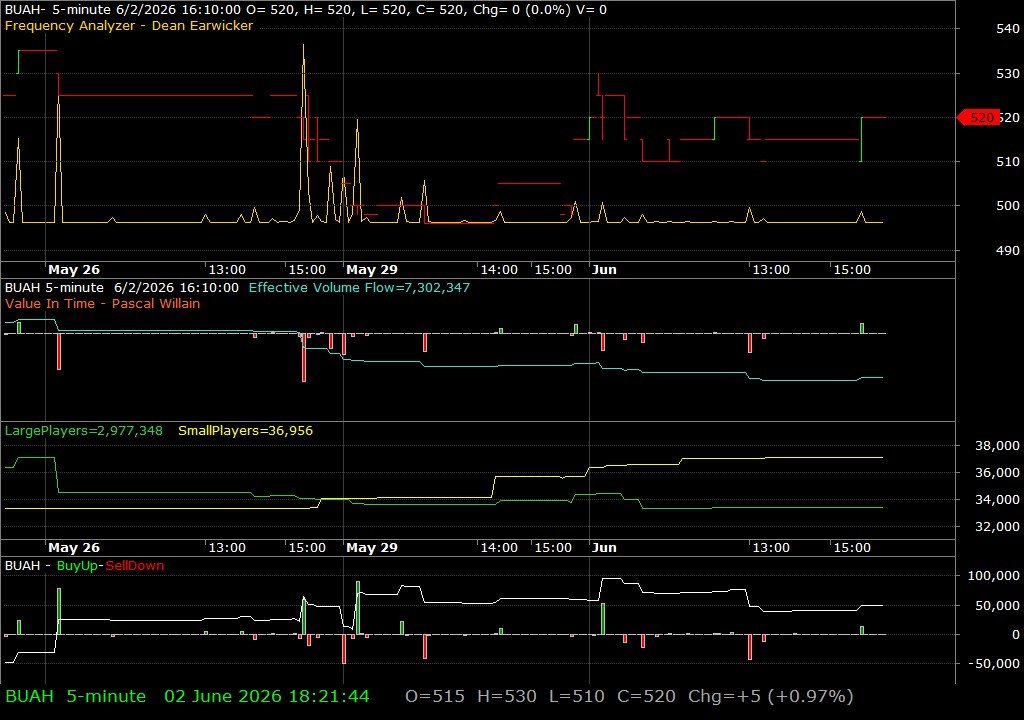Viewport: 1024px width, 720px height.
Task: Click 'May 29' on the upper time axis
Action: click(x=372, y=269)
